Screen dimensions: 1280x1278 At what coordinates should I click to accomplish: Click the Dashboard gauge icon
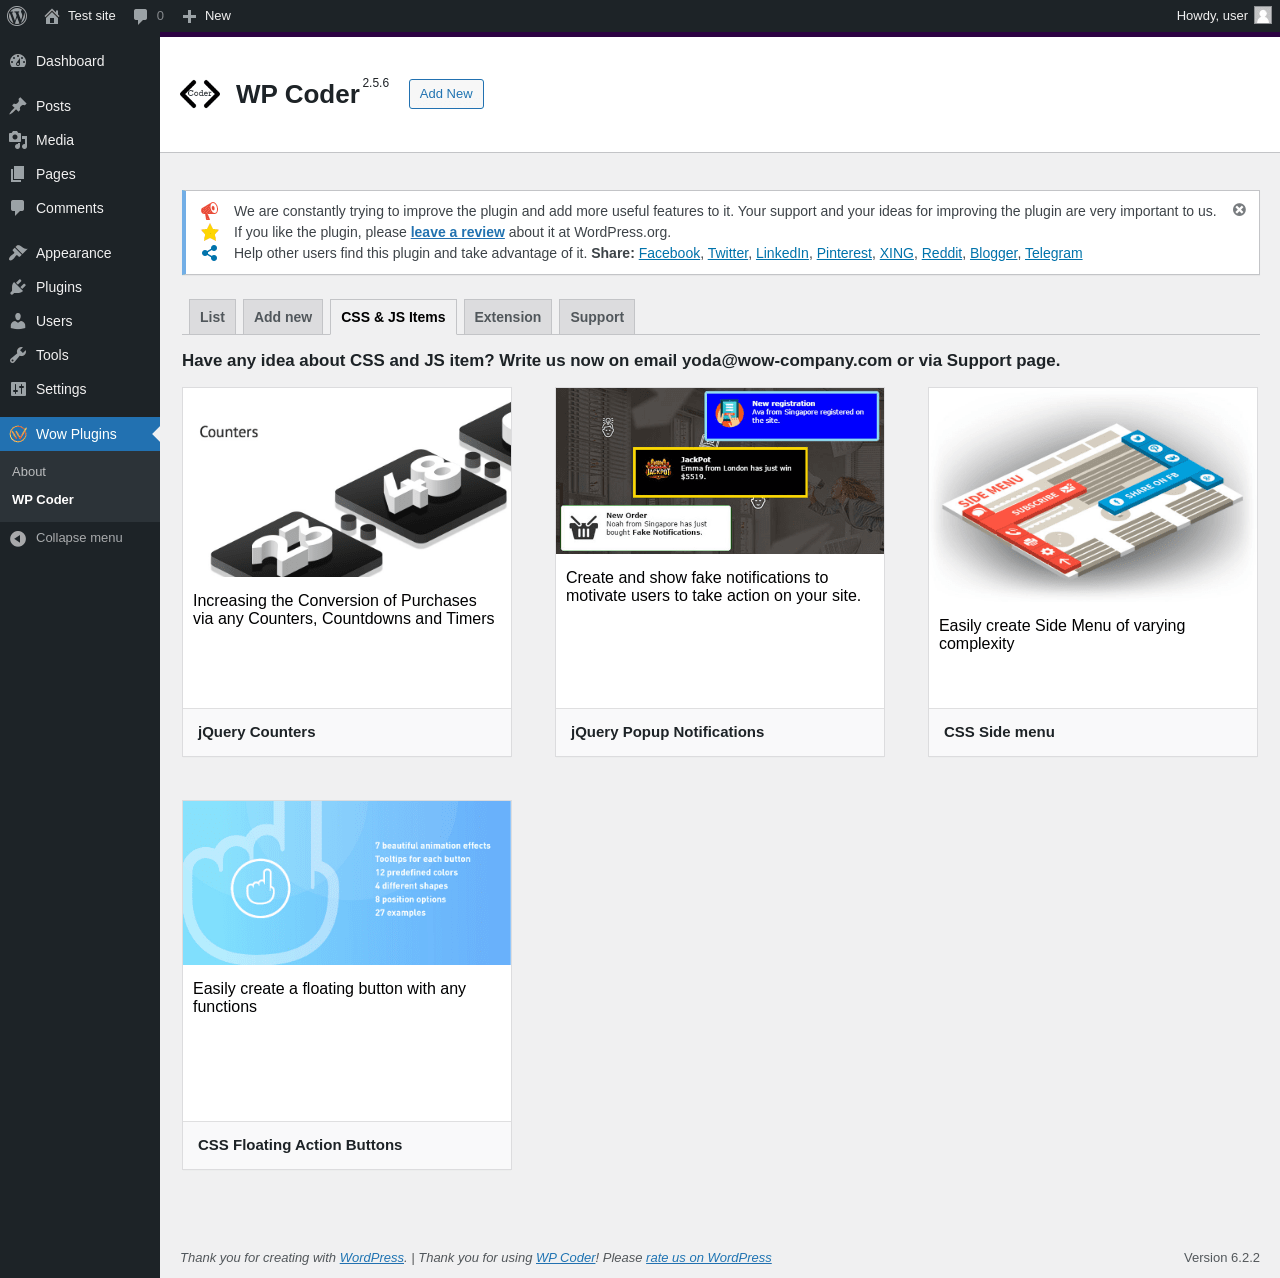coord(18,61)
